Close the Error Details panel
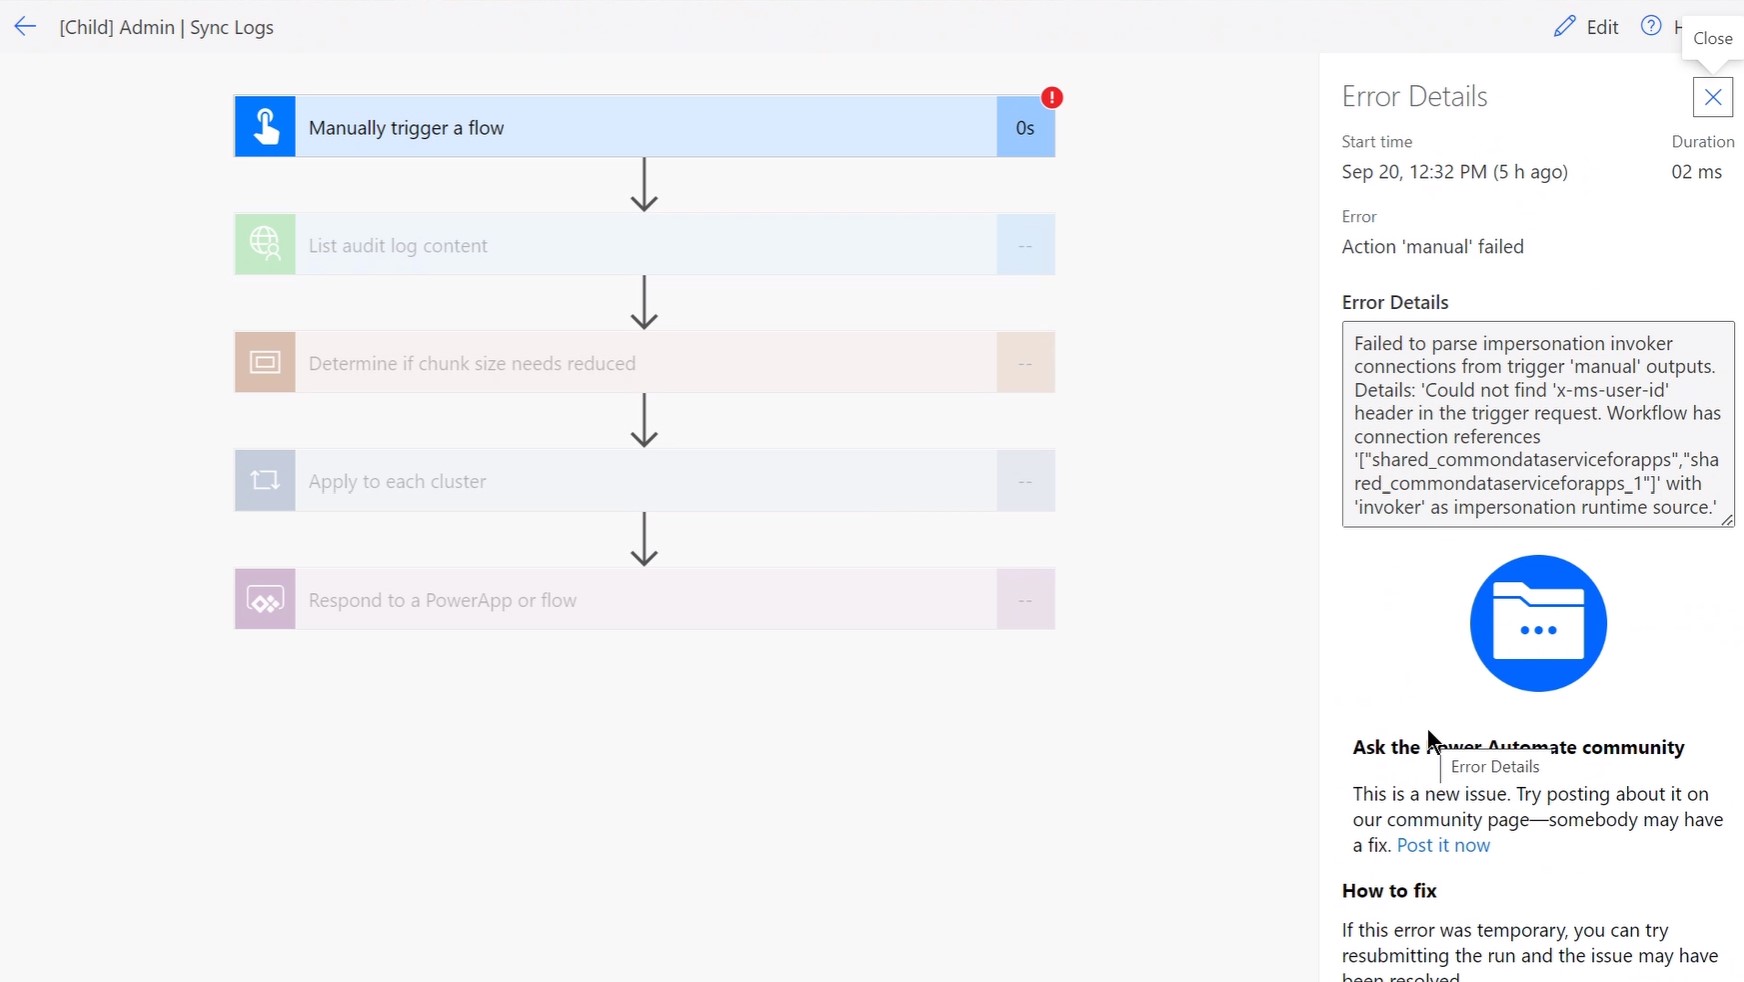Viewport: 1744px width, 982px height. coord(1712,97)
